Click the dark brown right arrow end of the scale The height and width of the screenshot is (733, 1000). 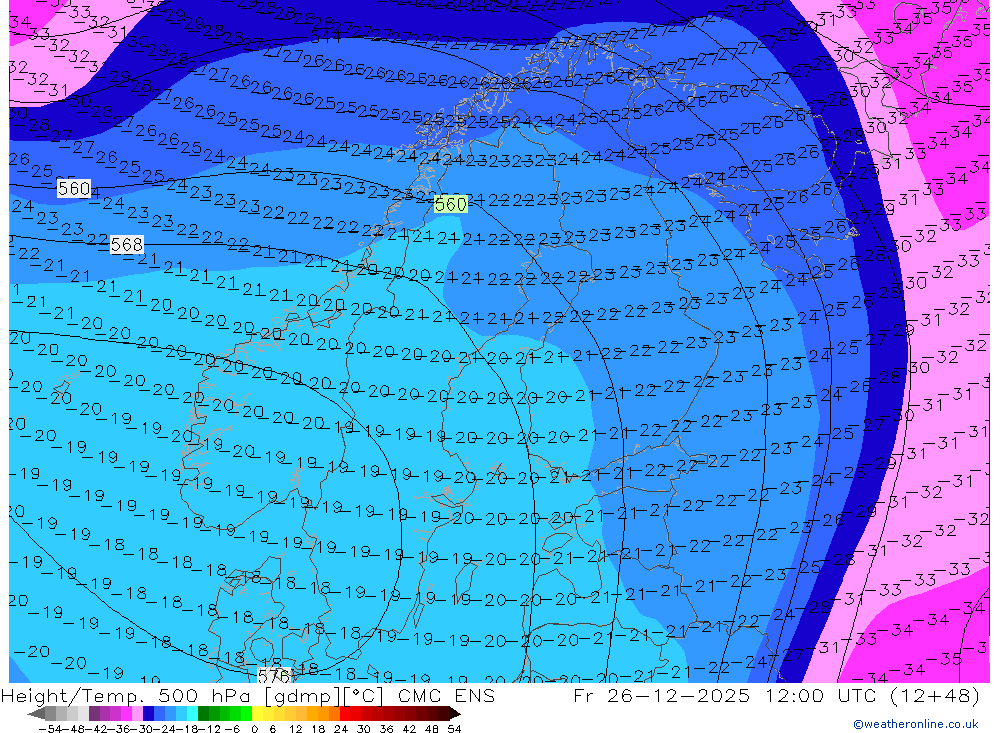(x=455, y=713)
